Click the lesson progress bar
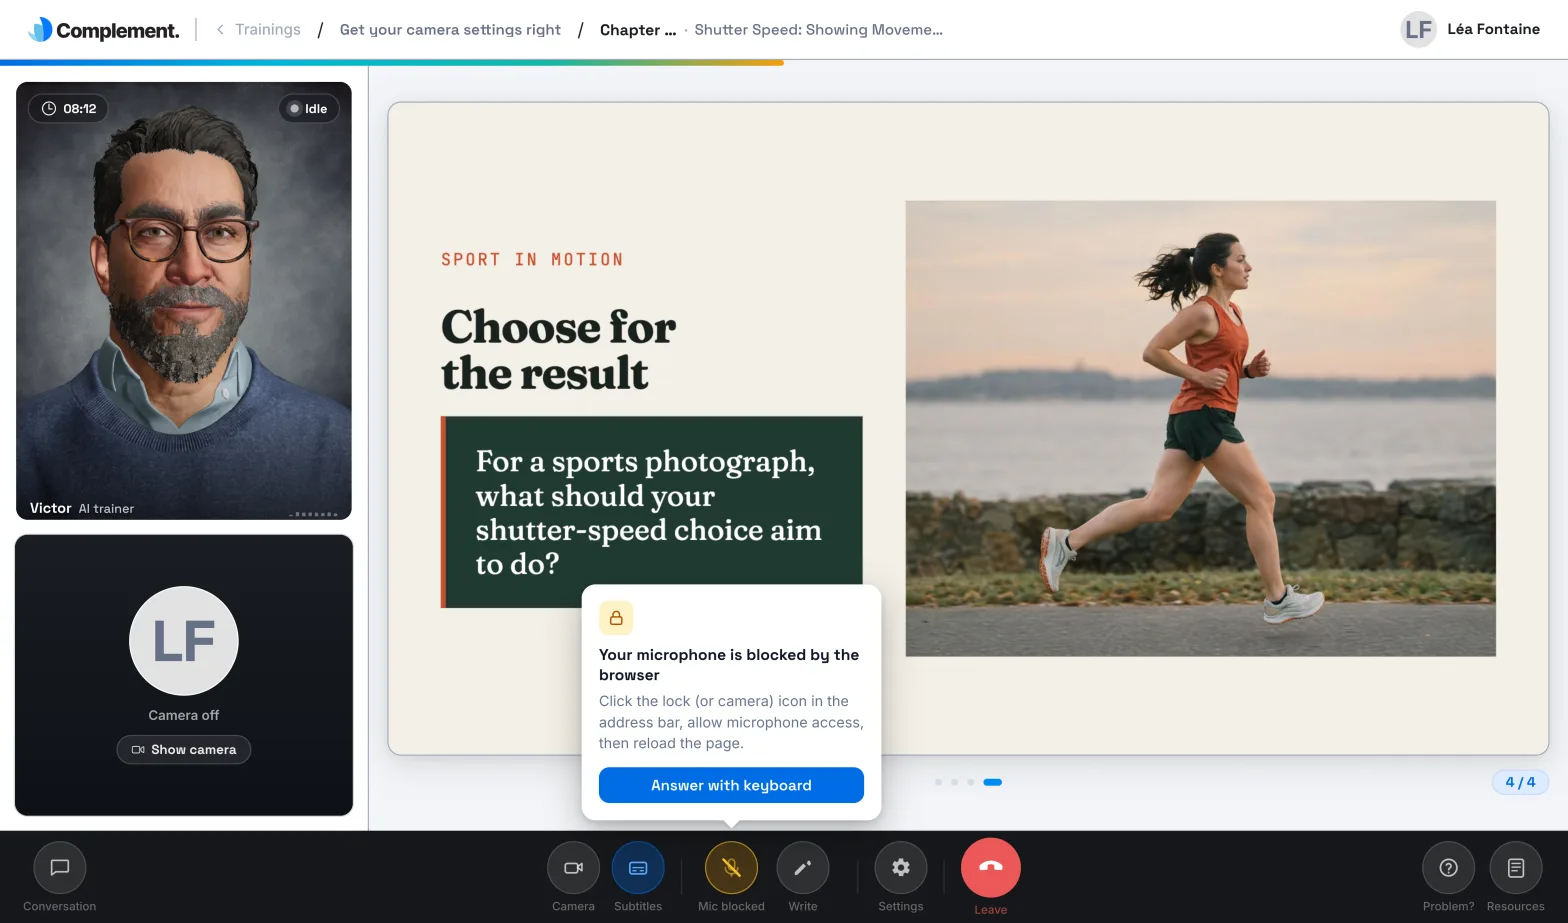This screenshot has height=923, width=1568. (392, 62)
